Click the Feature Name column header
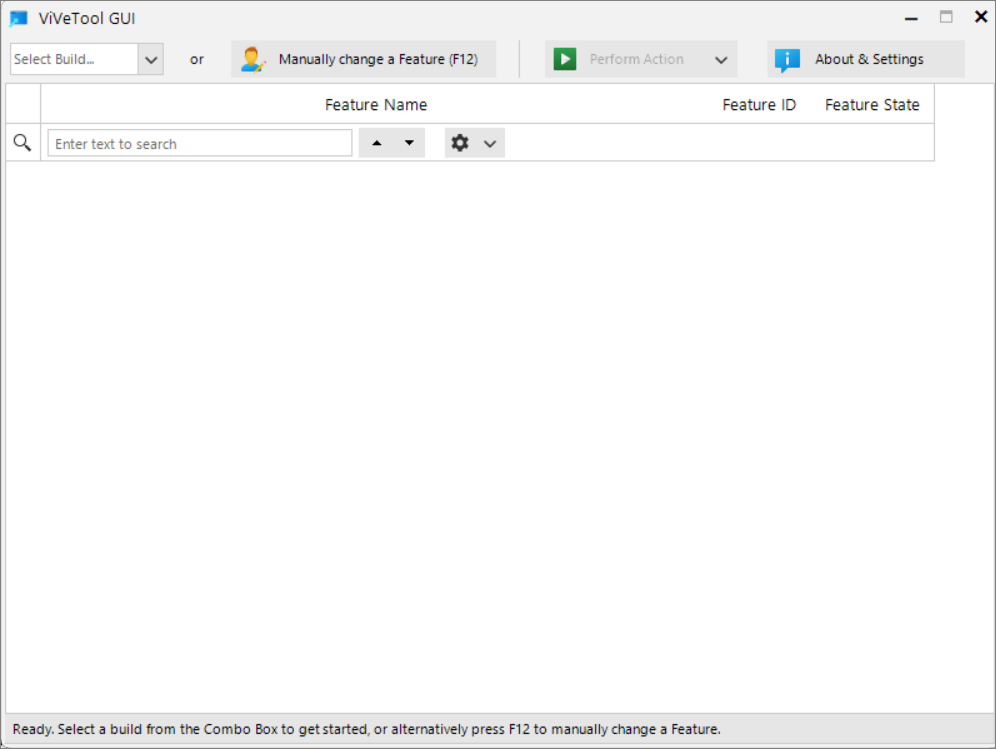The width and height of the screenshot is (996, 749). [376, 105]
